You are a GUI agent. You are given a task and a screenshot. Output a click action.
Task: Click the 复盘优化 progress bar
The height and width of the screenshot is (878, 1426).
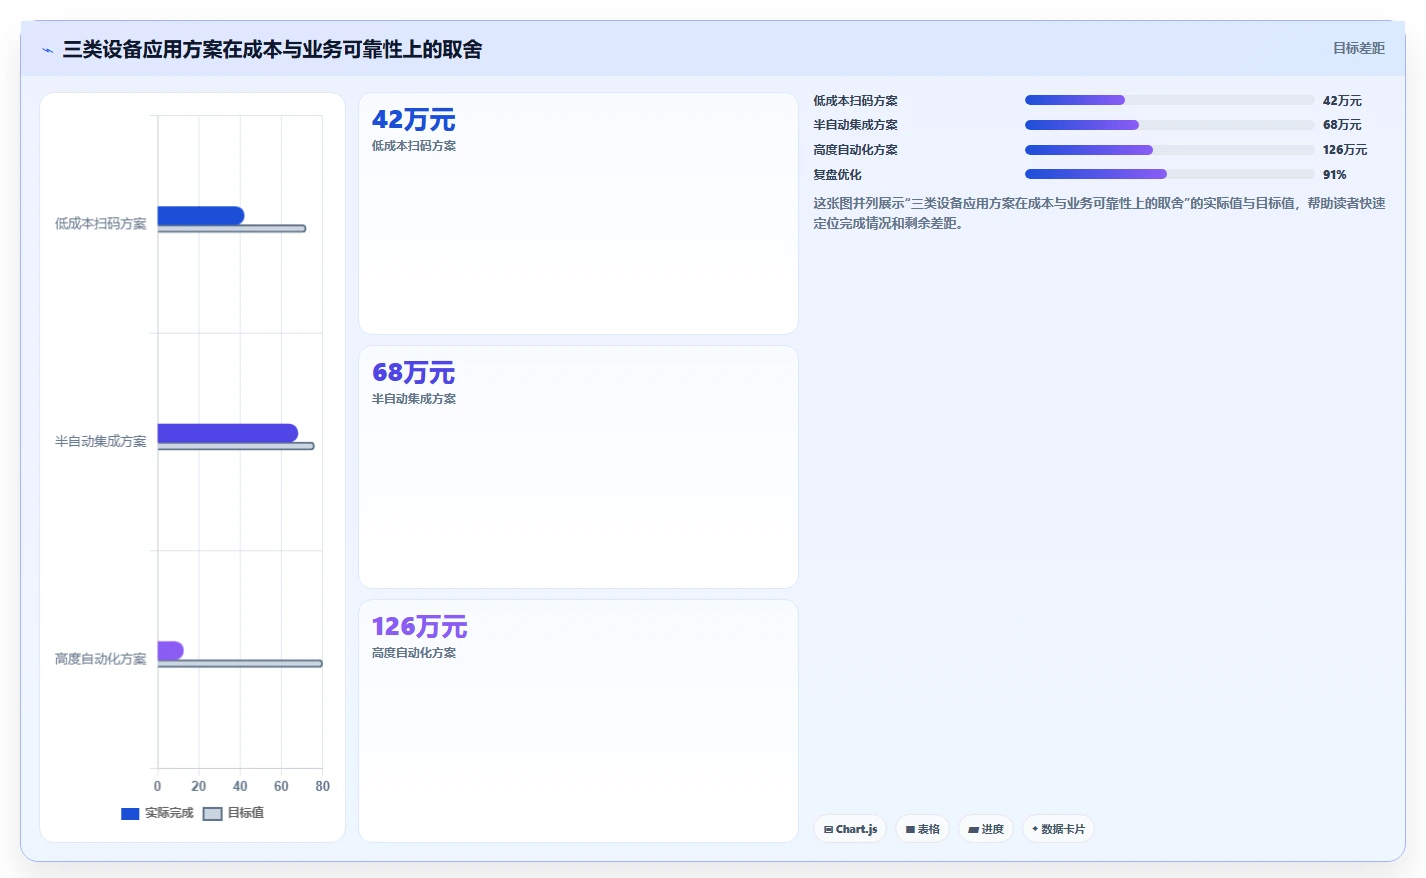point(1169,174)
